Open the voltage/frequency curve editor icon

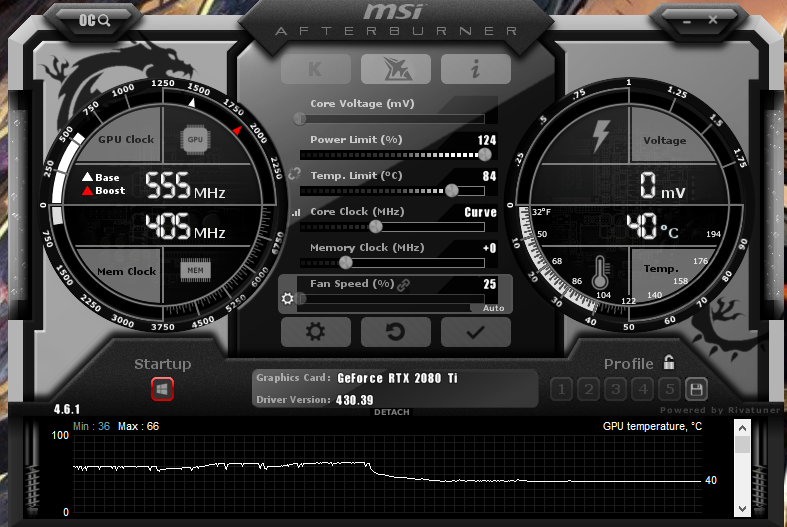pyautogui.click(x=297, y=213)
